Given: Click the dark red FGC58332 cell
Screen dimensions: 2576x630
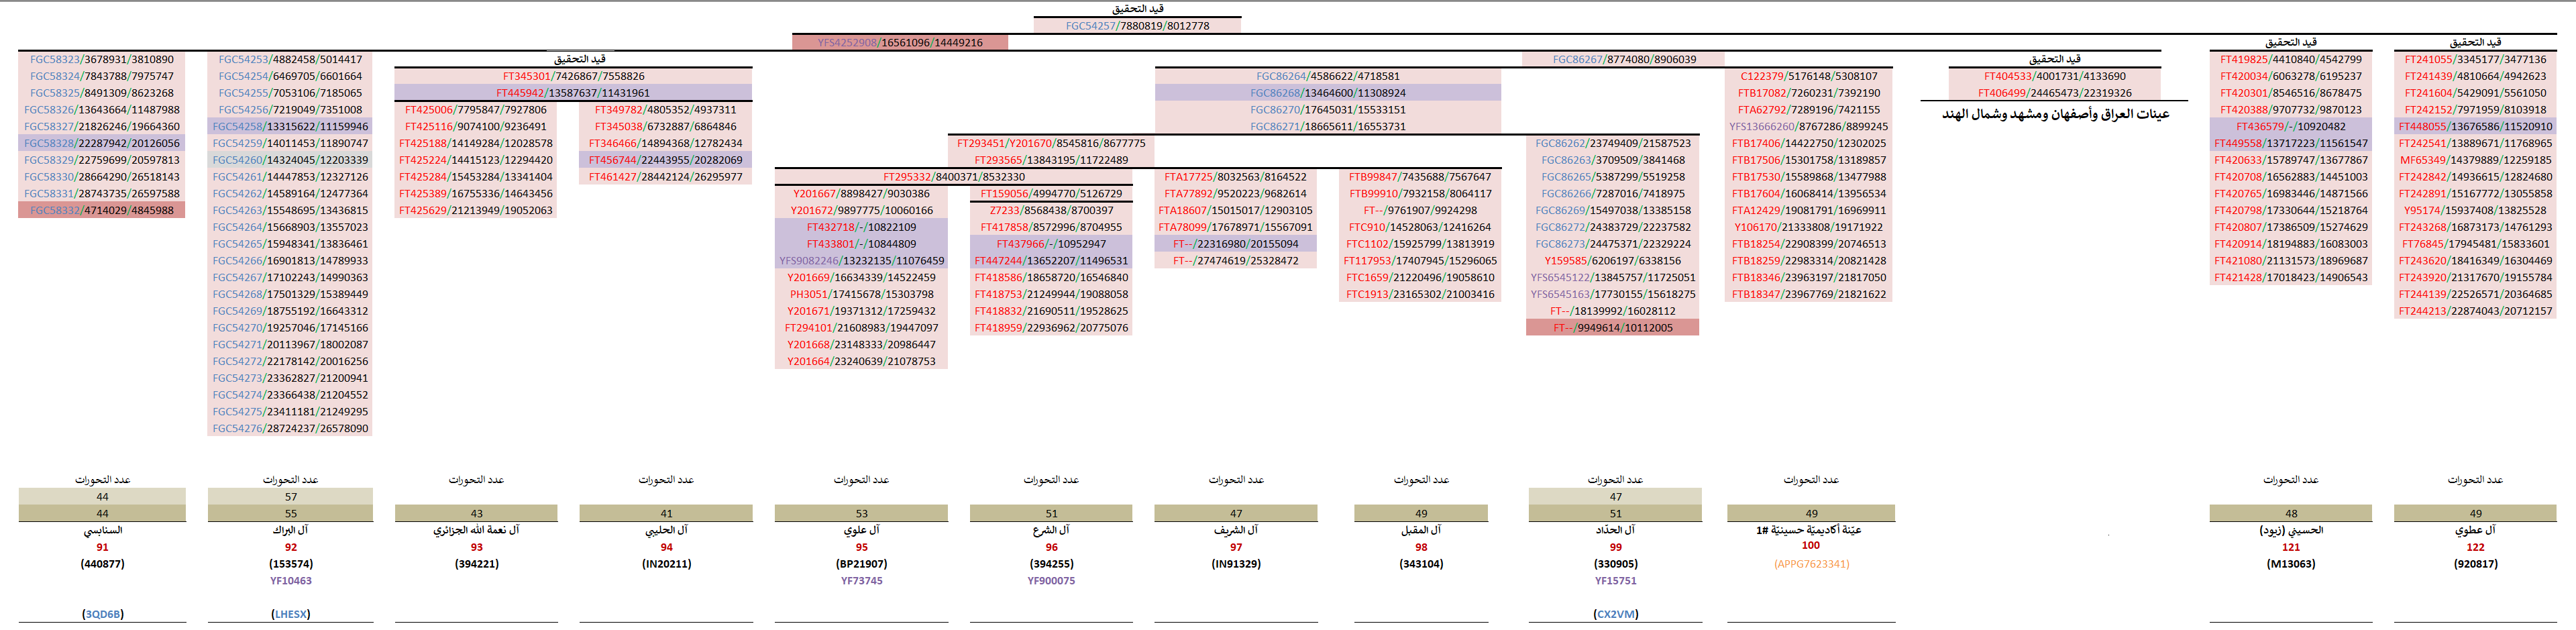Looking at the screenshot, I should click(x=101, y=210).
